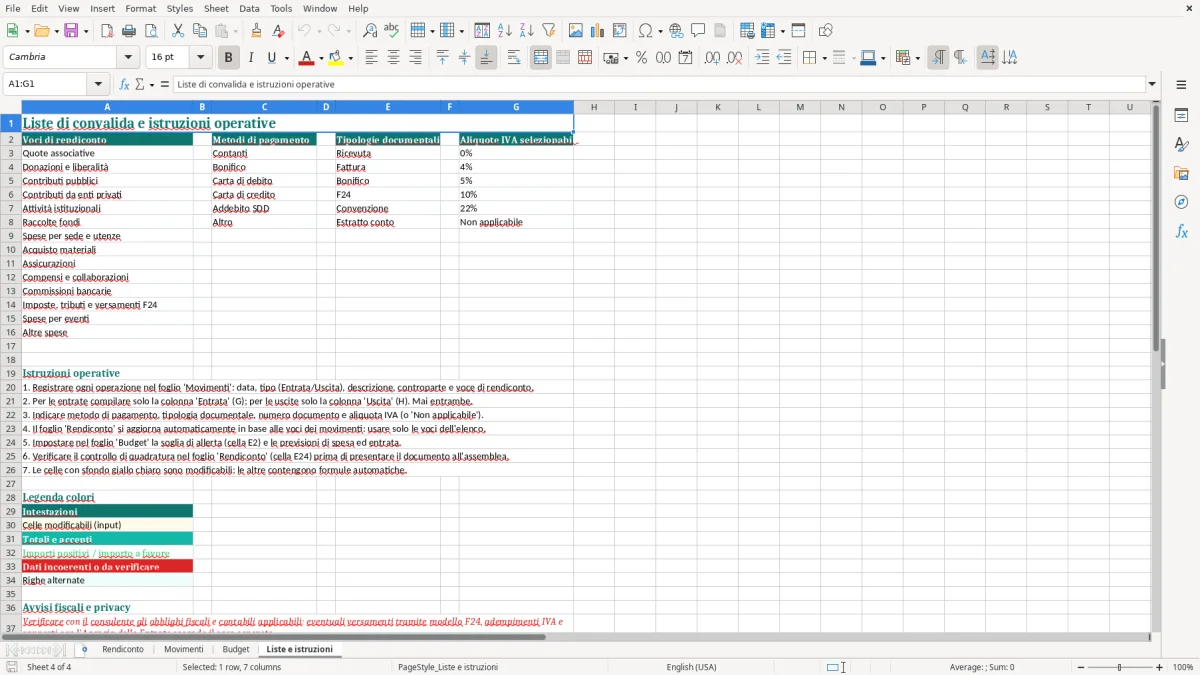Insert a chart

coord(598,31)
